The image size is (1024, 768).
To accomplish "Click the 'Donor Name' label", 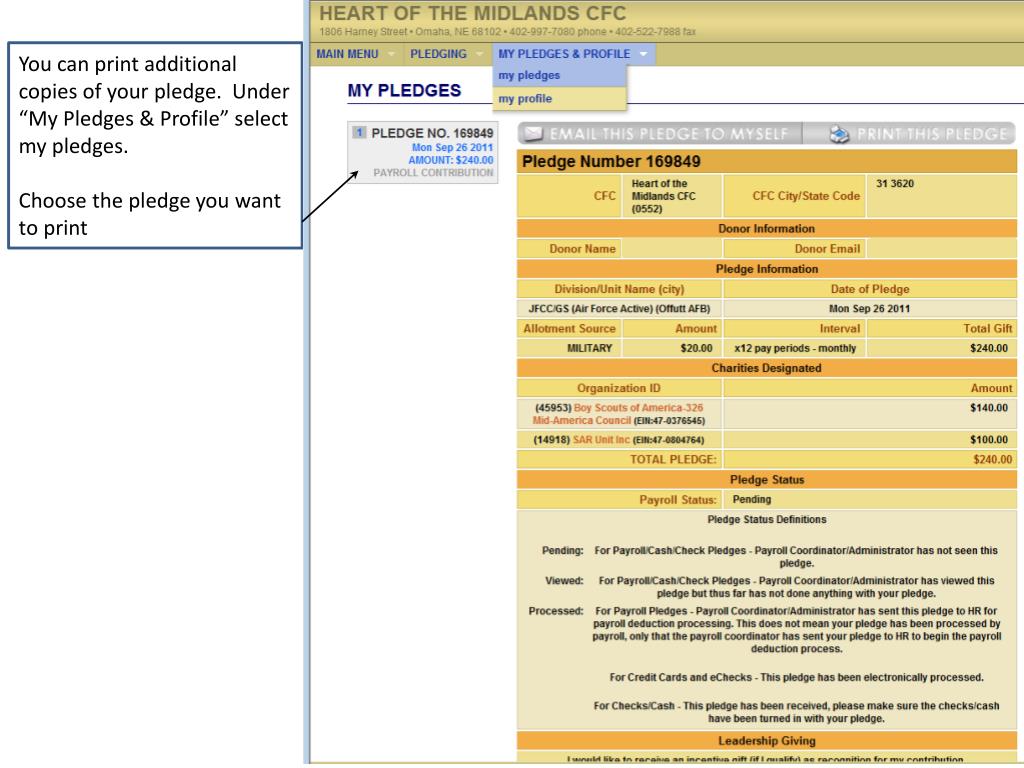I will (583, 249).
